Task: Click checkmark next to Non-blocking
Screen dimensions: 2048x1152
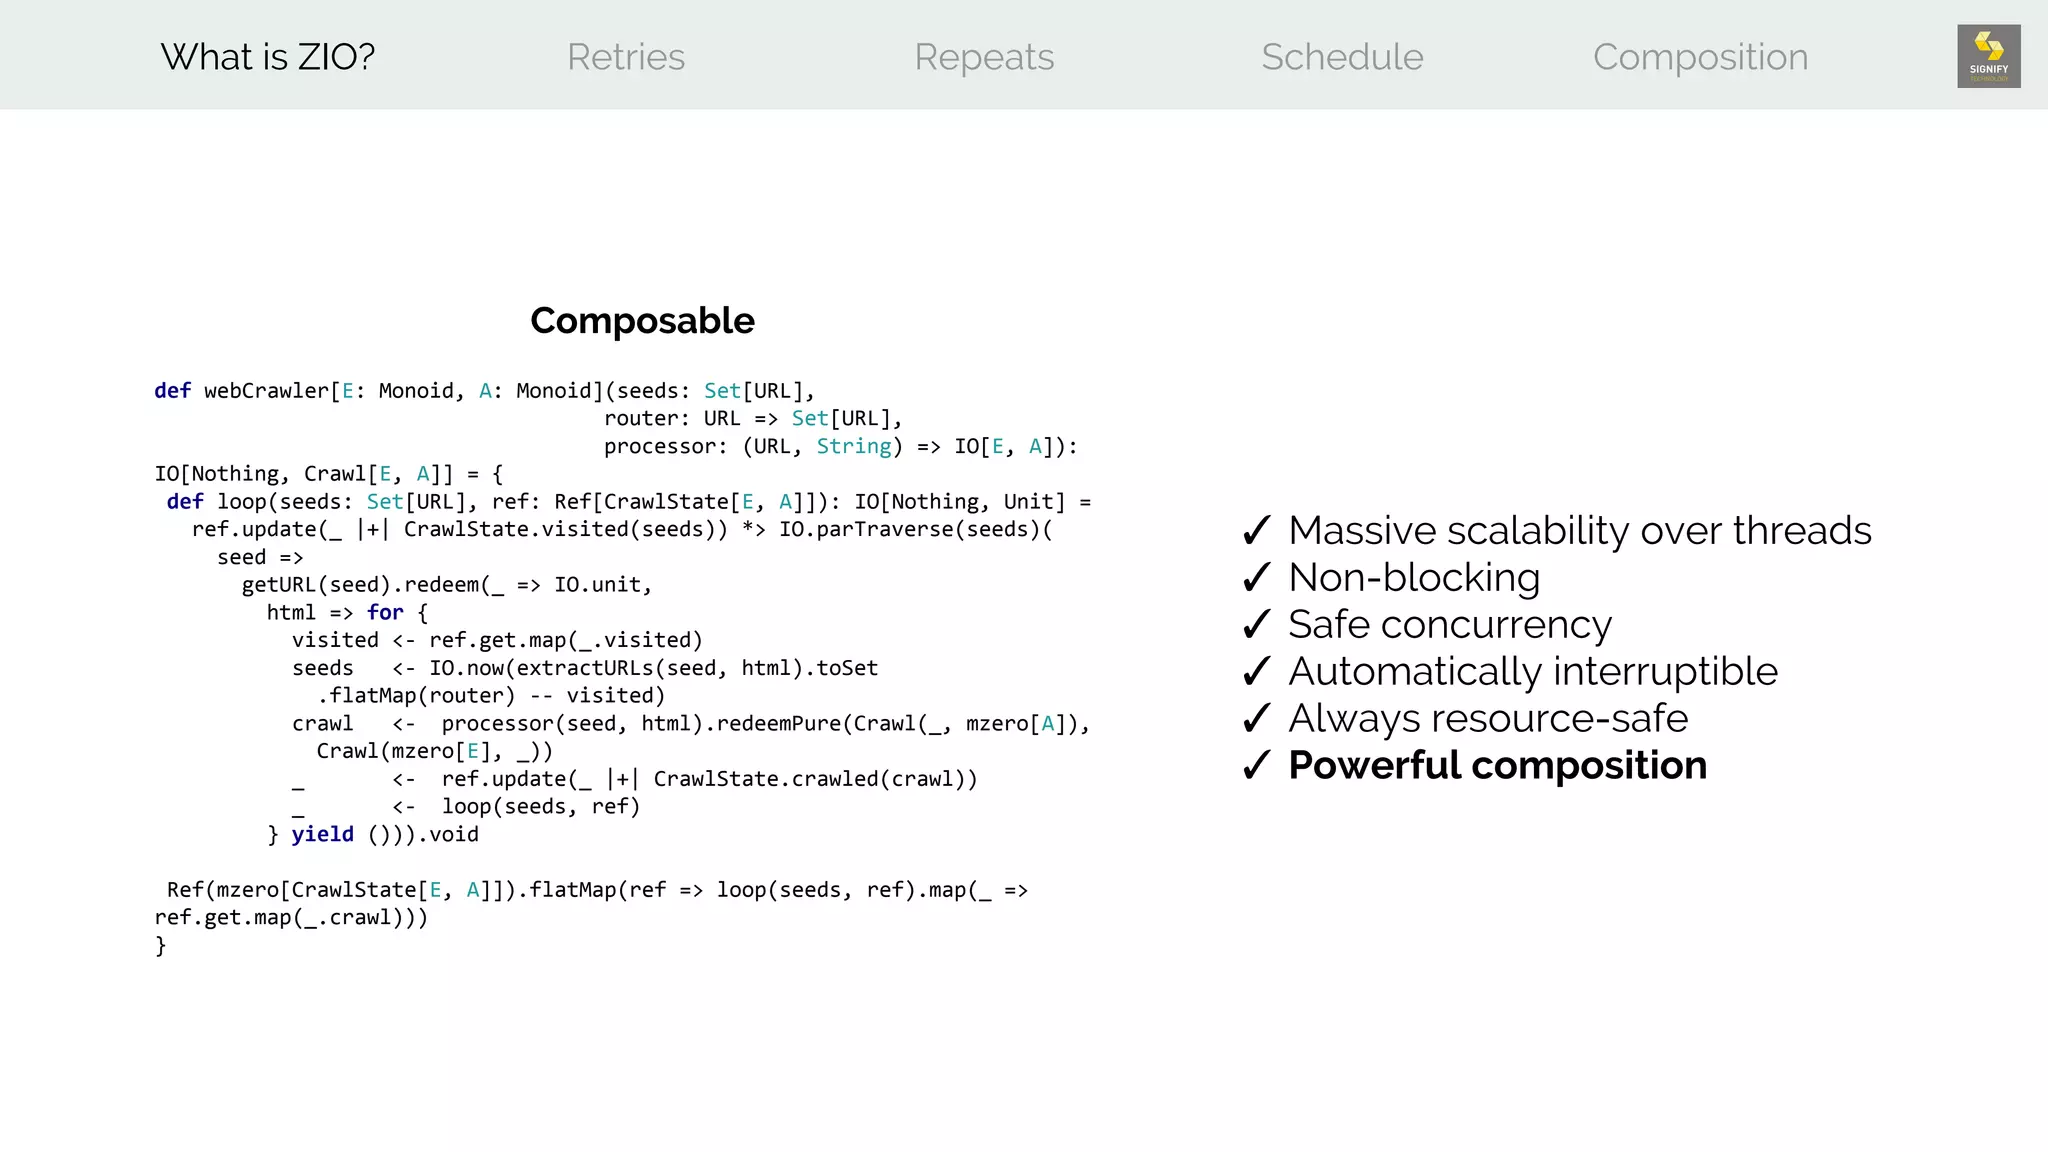Action: [x=1256, y=577]
